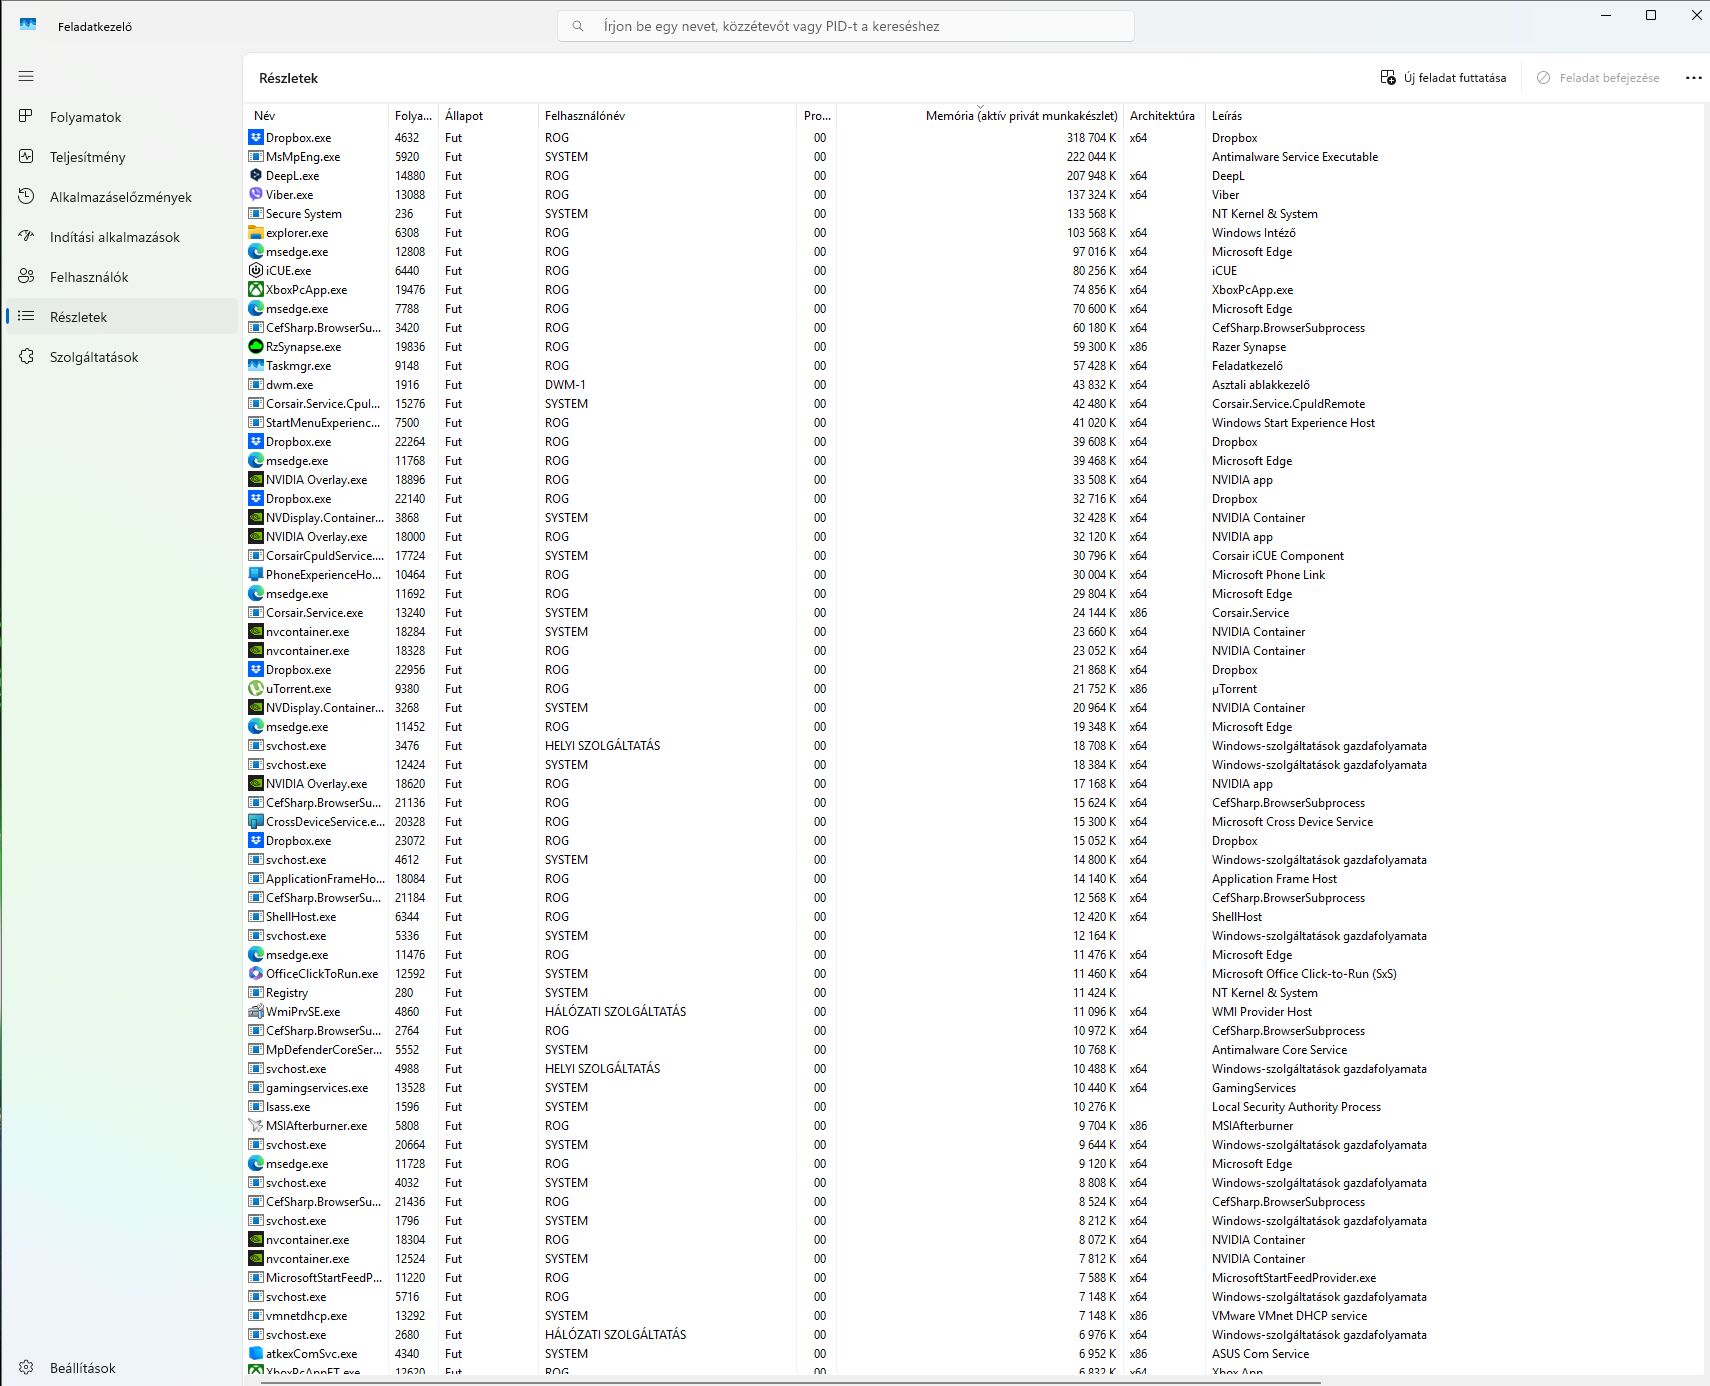Select the XboxPcApp.exe icon
This screenshot has width=1710, height=1386.
tap(256, 290)
